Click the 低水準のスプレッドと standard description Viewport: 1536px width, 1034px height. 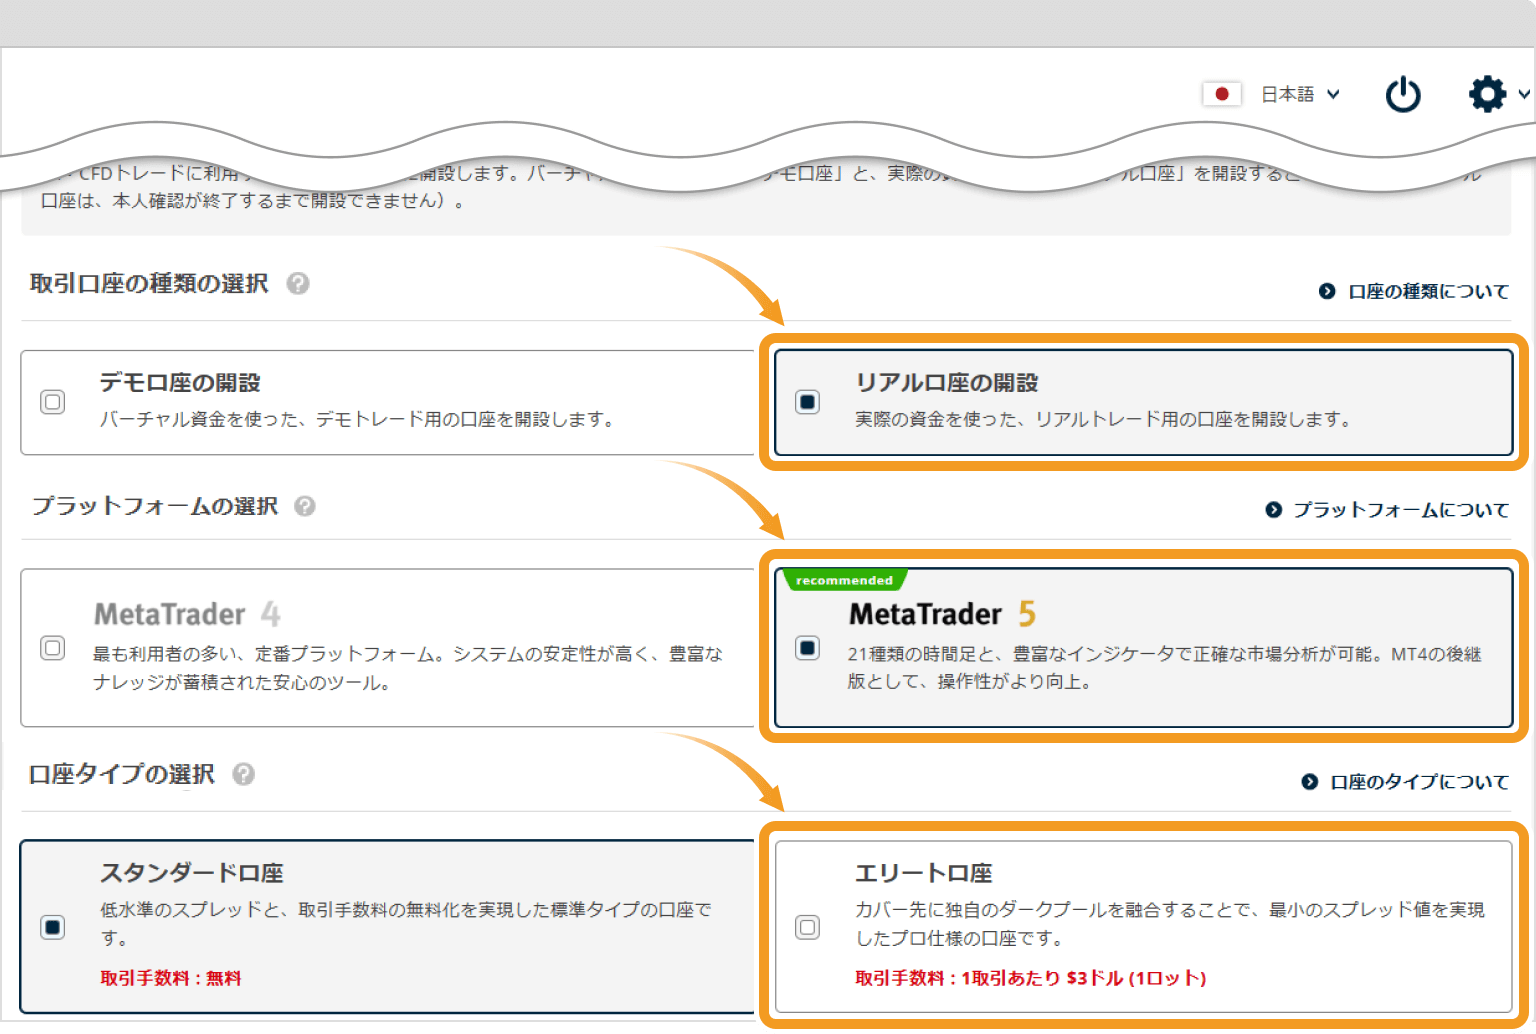[x=406, y=924]
